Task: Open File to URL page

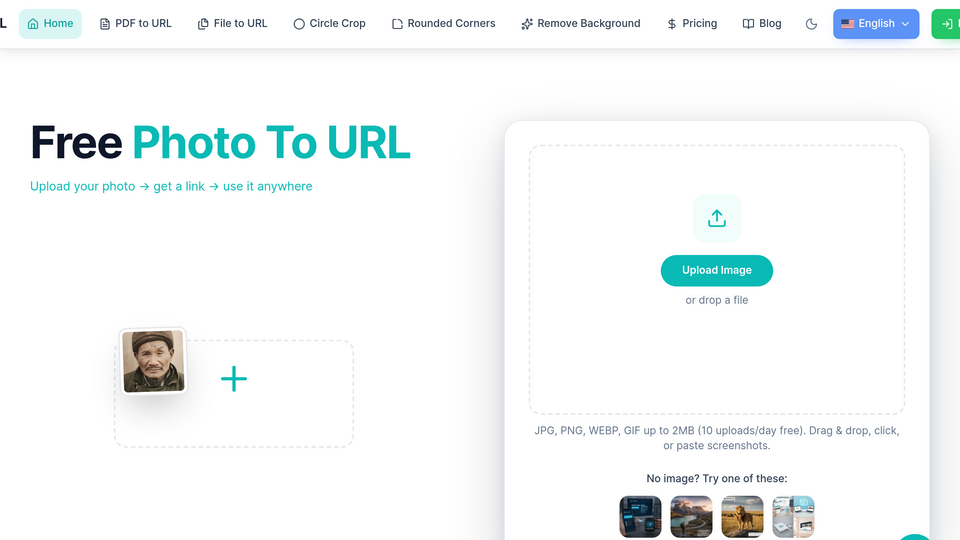Action: pos(233,24)
